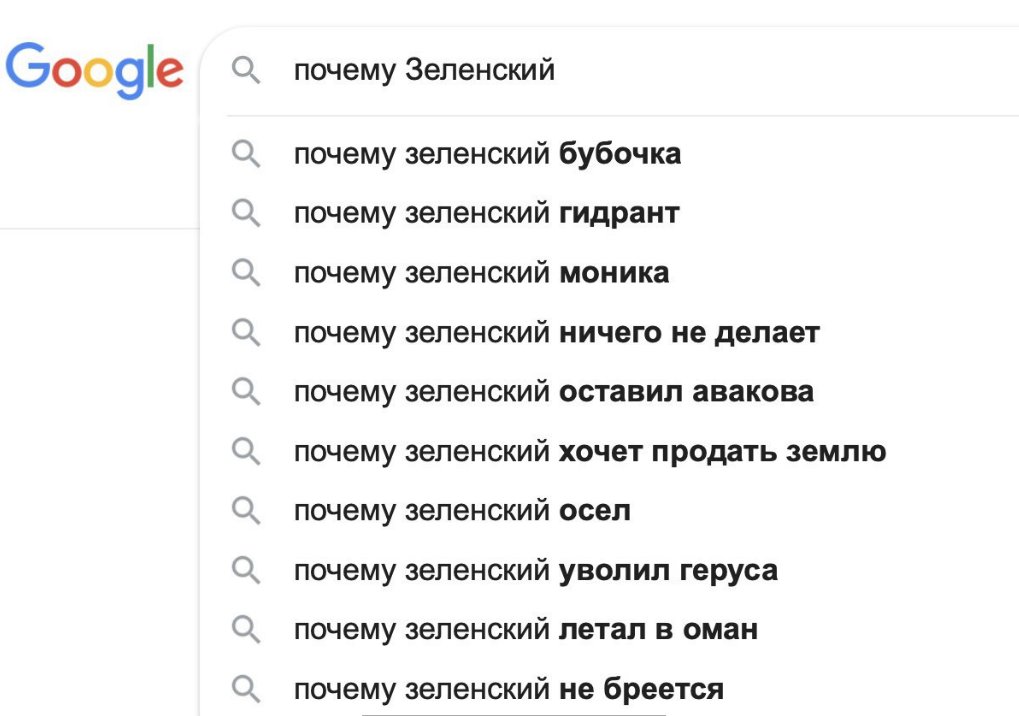
Task: Choose suggestion 'почему зеленский оставил авакова'
Action: (553, 392)
